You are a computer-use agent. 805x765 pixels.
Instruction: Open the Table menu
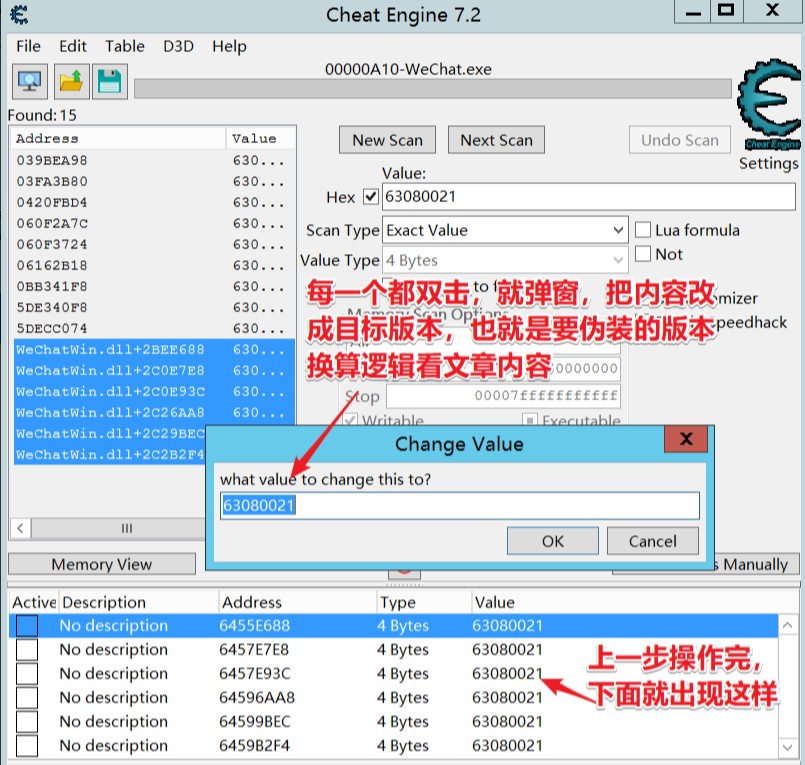(125, 46)
